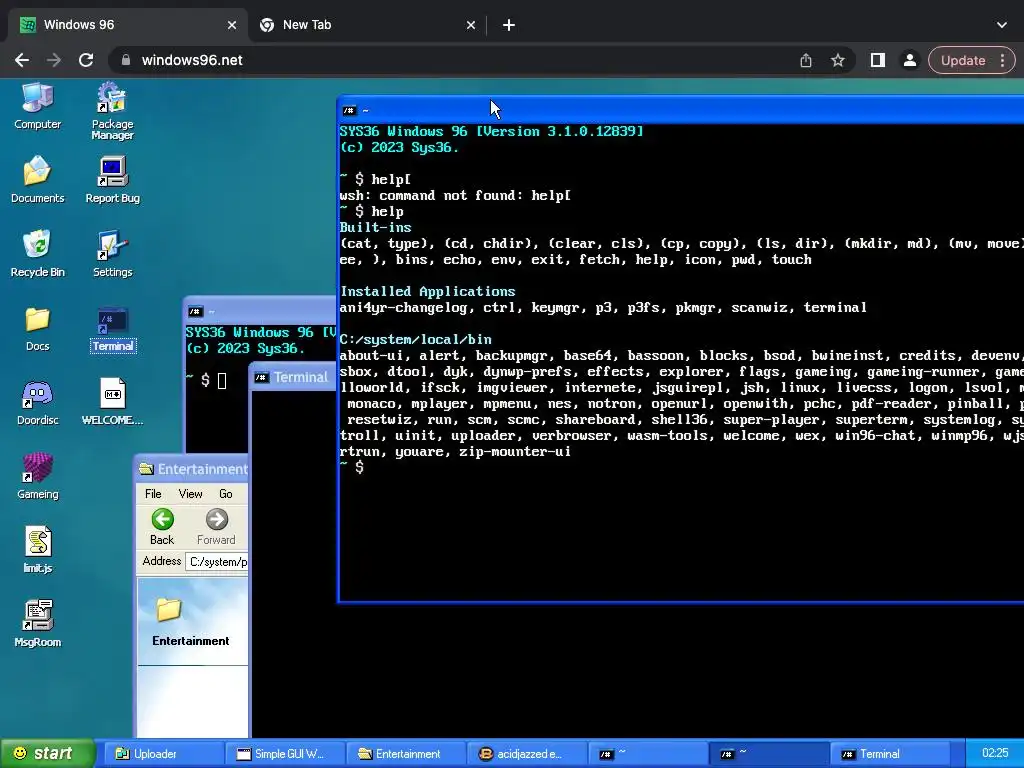Toggle the browser side panel icon

pos(878,60)
